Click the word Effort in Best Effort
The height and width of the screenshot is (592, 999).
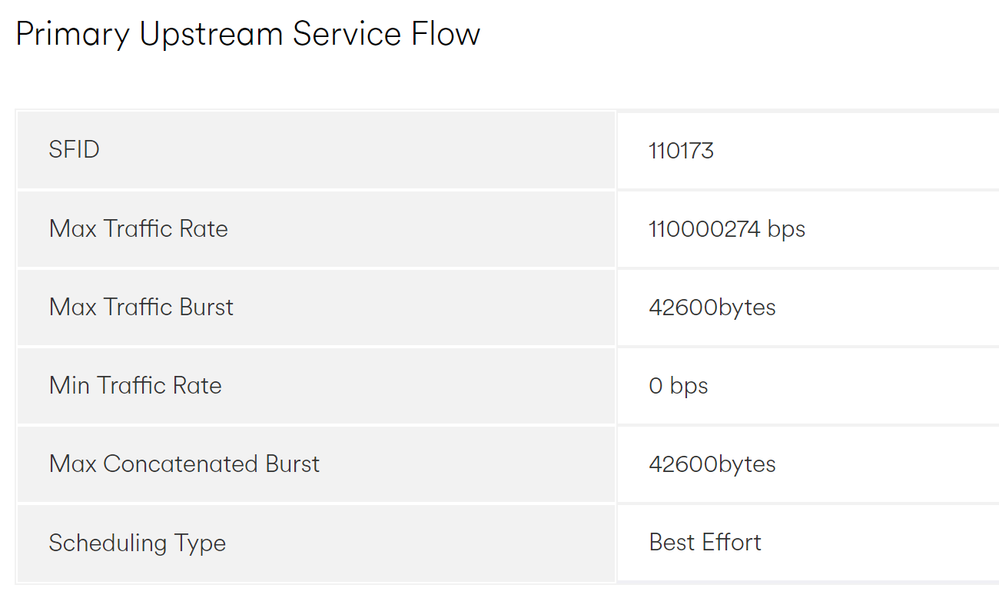[731, 542]
